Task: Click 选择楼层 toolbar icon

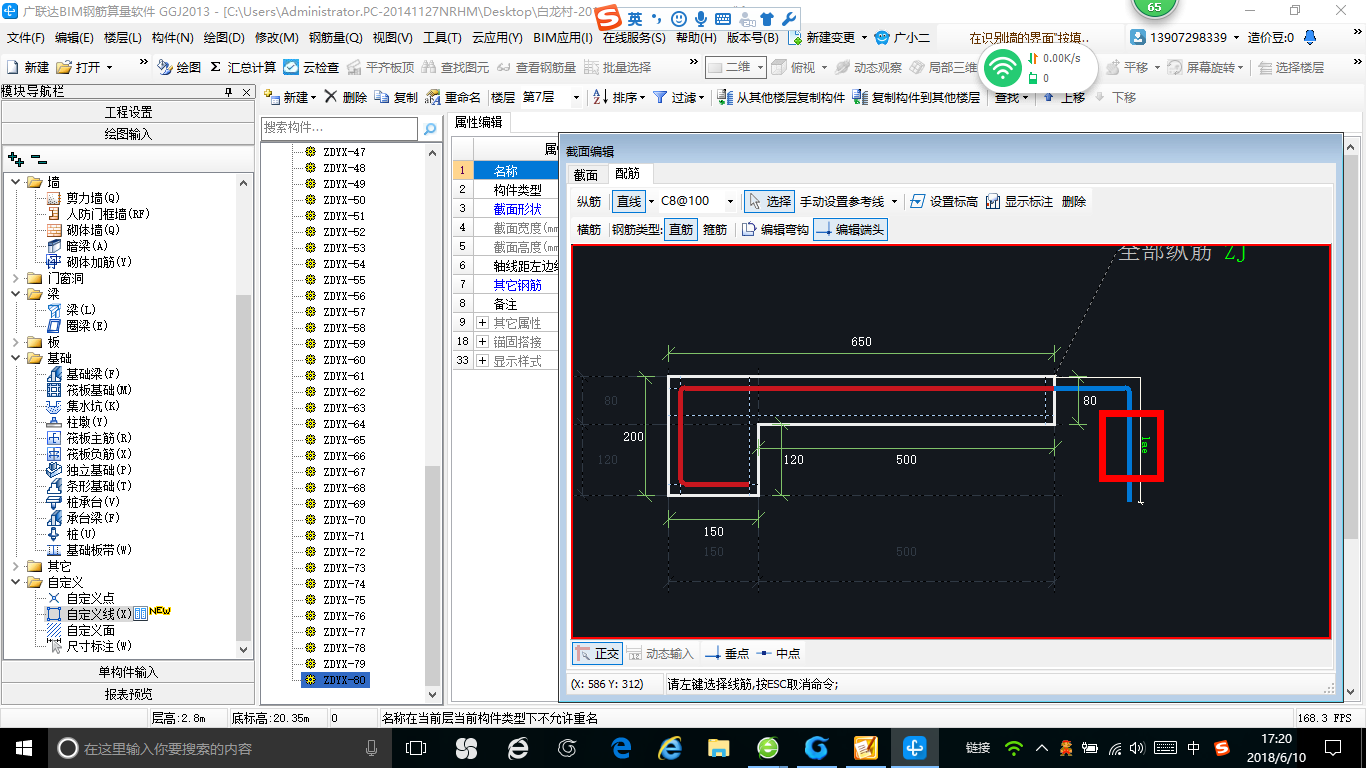Action: point(1266,68)
